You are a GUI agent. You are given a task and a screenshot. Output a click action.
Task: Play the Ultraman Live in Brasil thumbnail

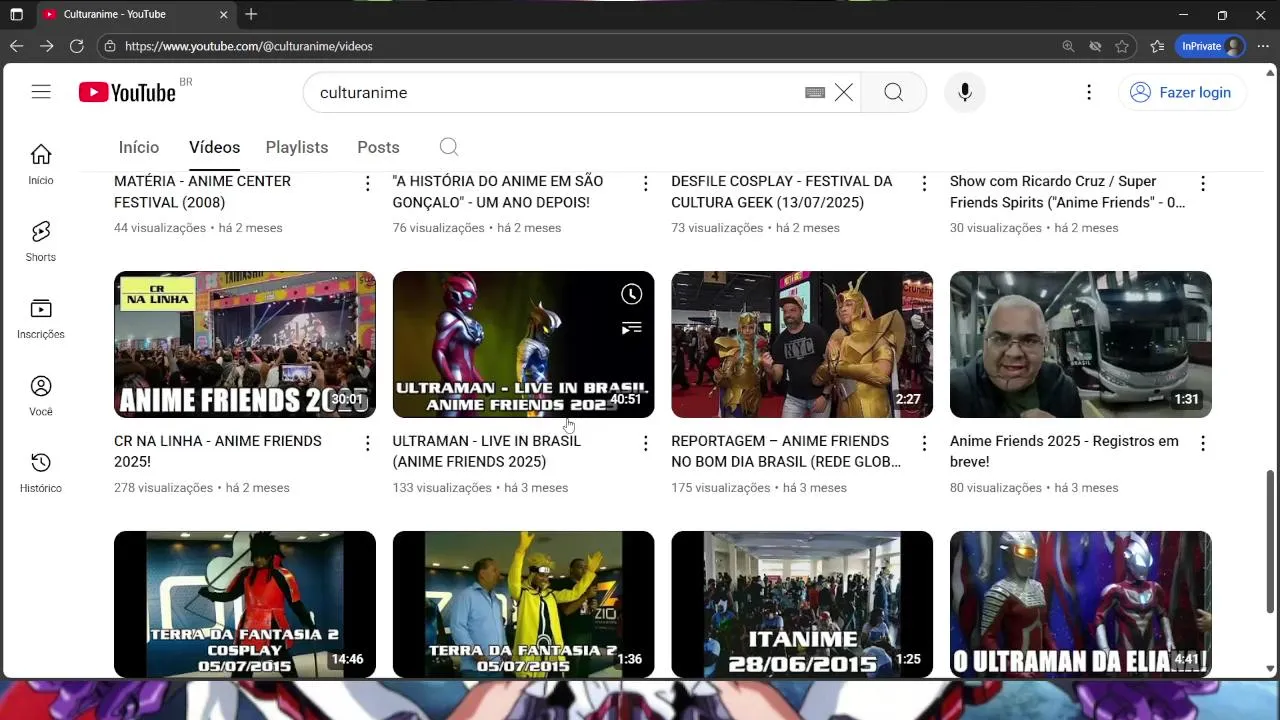[x=523, y=344]
